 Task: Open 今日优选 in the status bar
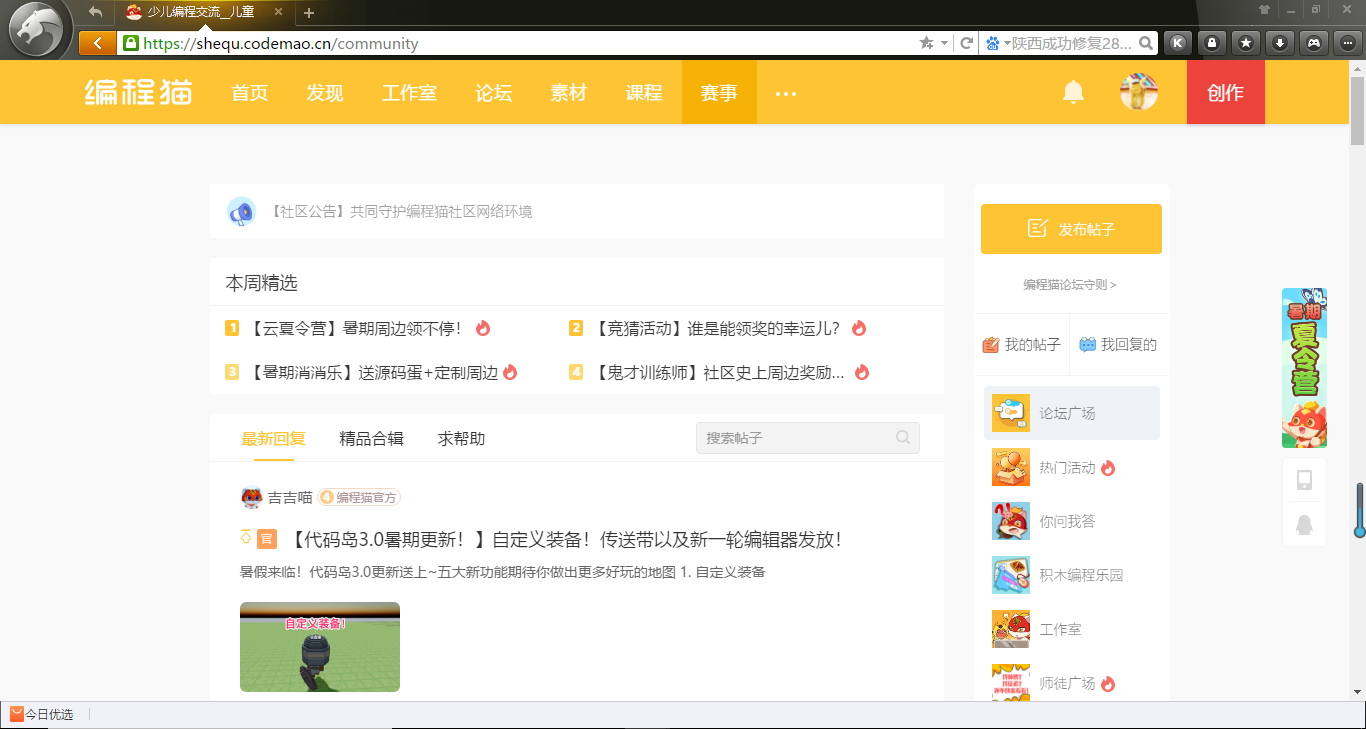(x=42, y=714)
